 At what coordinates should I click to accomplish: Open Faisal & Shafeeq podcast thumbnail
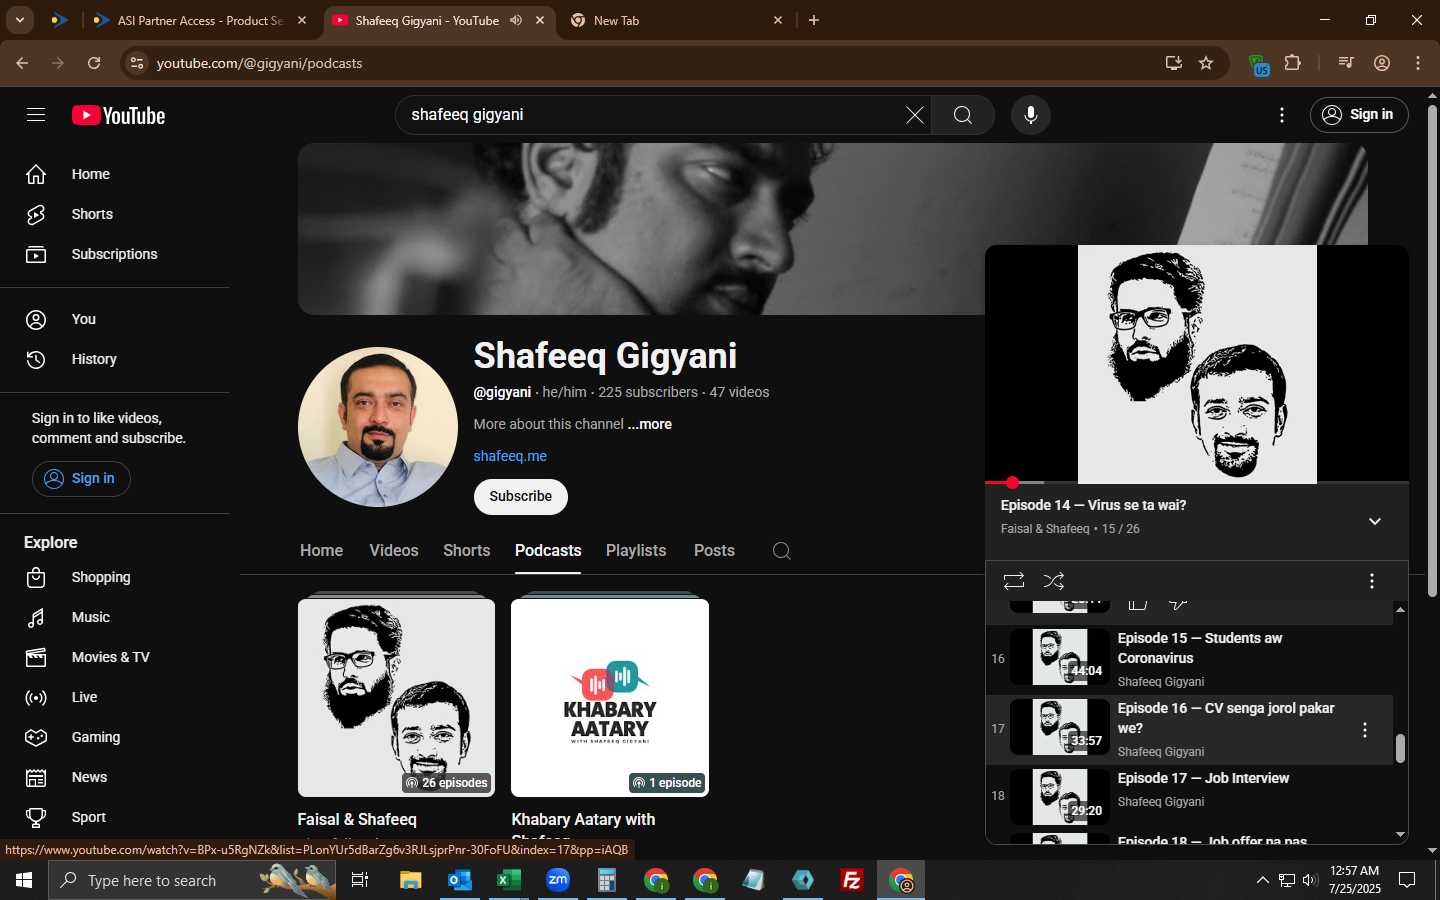pyautogui.click(x=396, y=697)
